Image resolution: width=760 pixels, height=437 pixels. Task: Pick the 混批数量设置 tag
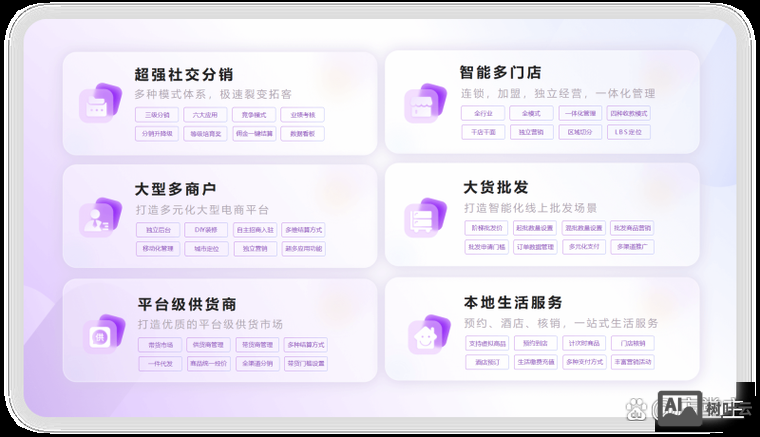pyautogui.click(x=584, y=228)
